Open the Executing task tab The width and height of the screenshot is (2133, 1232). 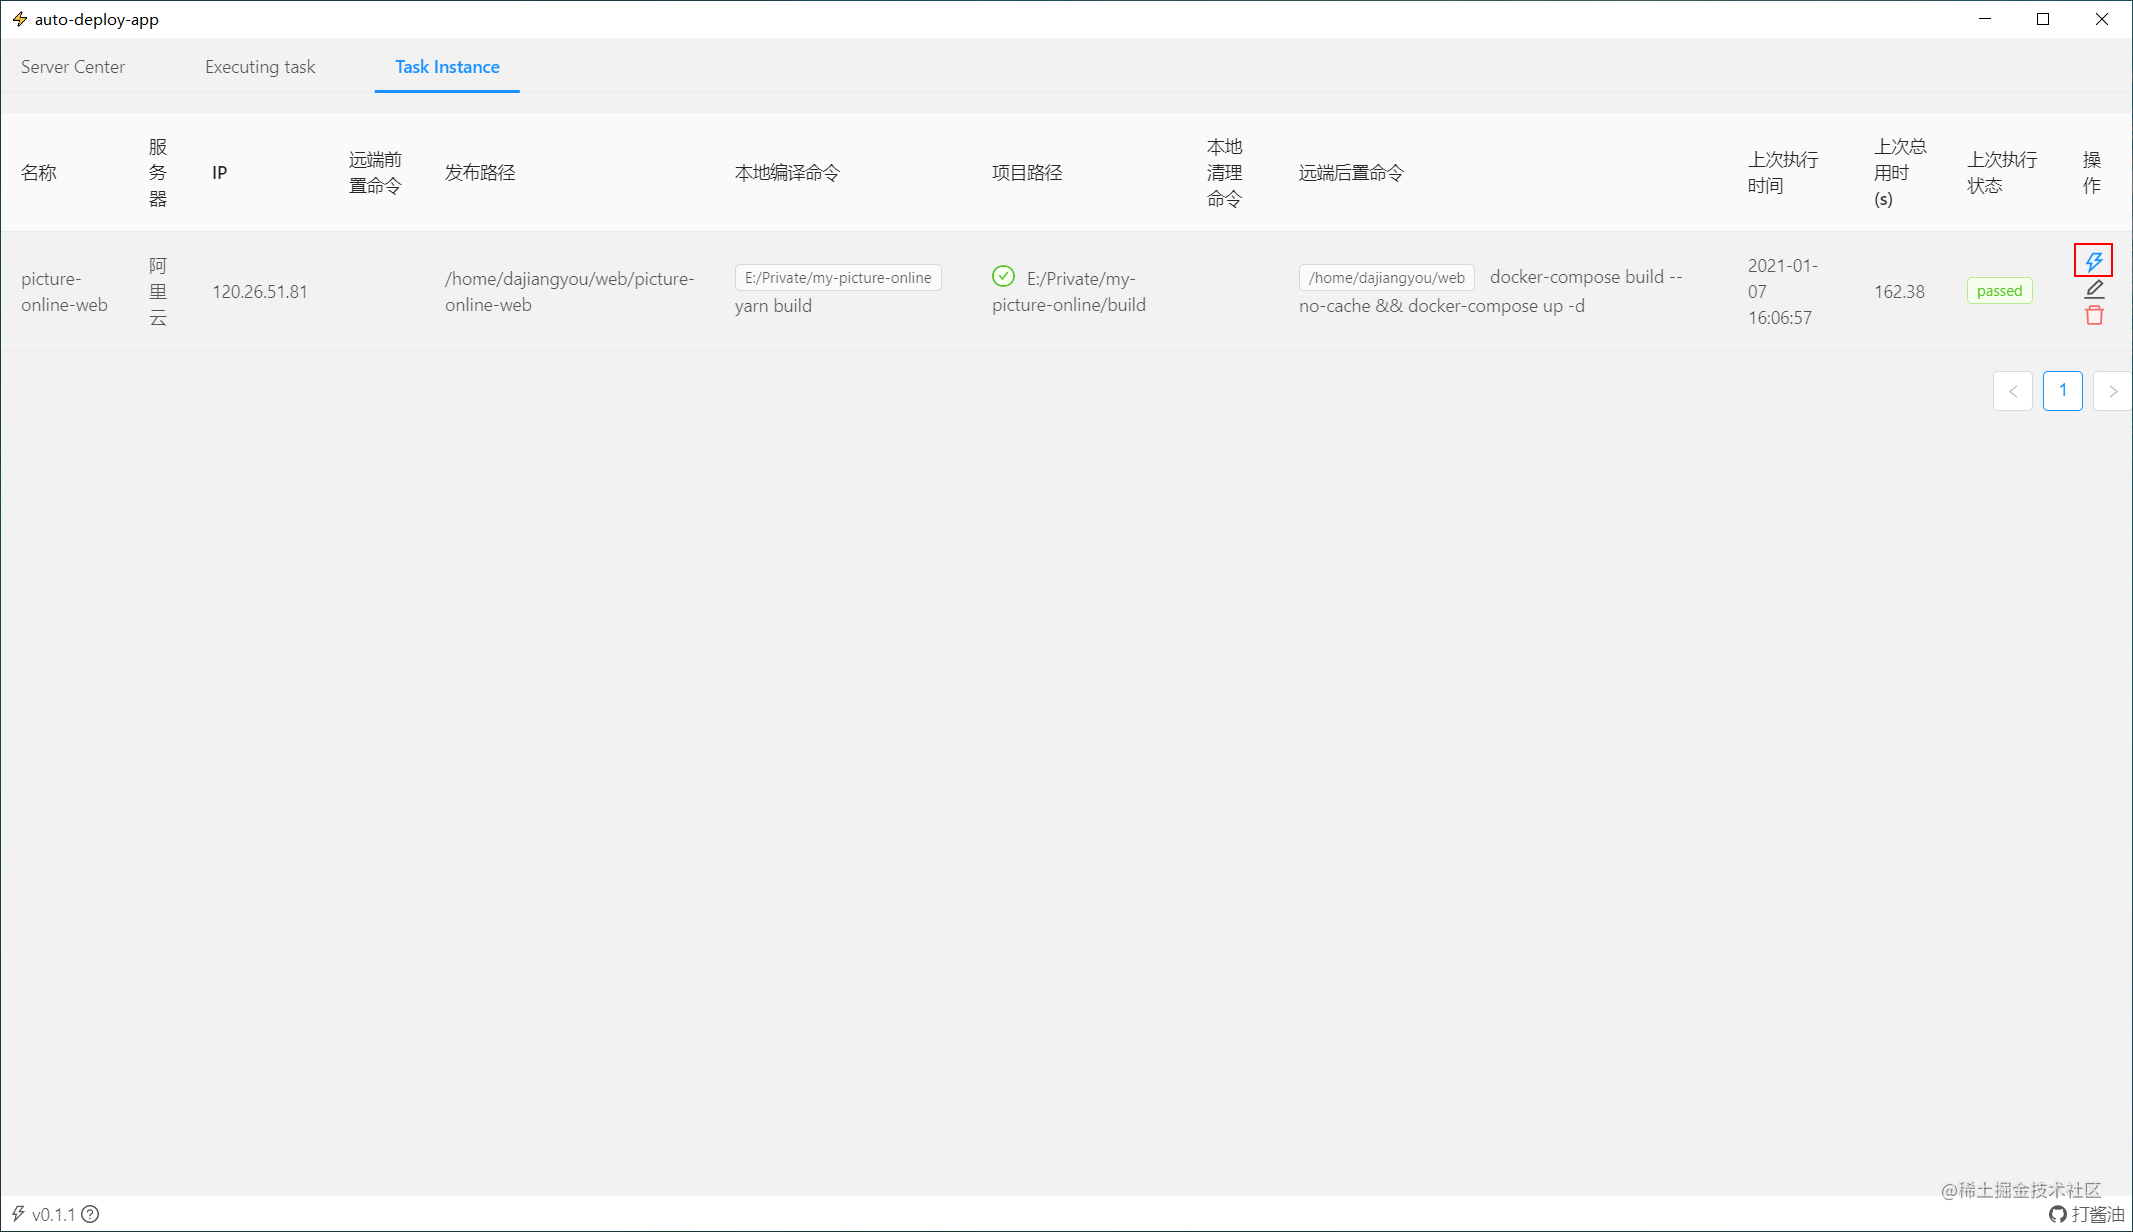[x=260, y=67]
